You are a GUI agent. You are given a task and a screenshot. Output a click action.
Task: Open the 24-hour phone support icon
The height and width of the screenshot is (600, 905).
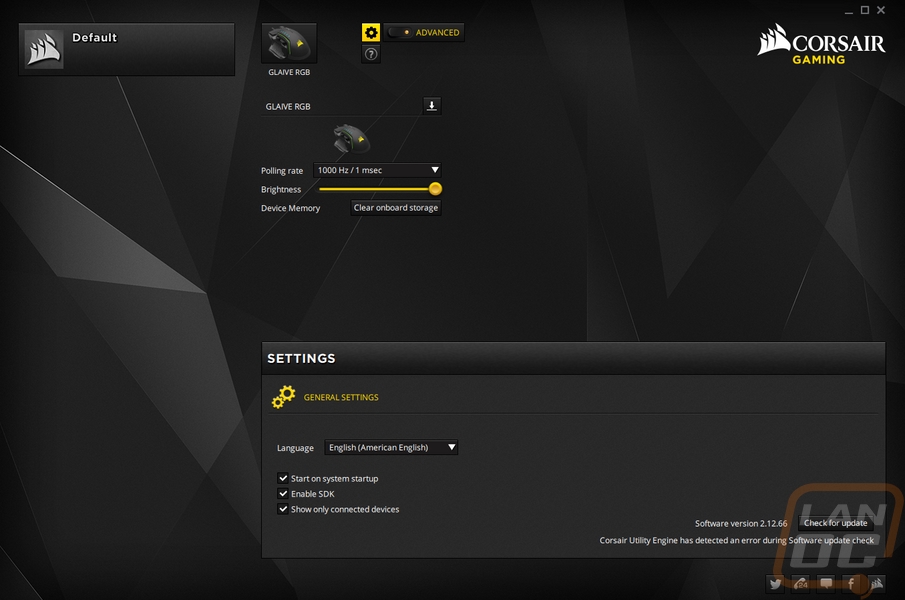coord(801,583)
